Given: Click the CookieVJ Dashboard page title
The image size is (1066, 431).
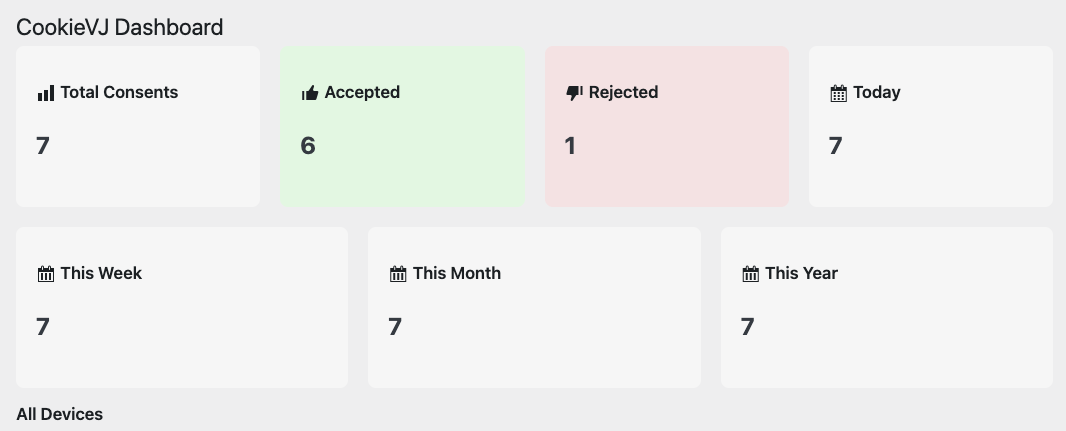Looking at the screenshot, I should (120, 27).
